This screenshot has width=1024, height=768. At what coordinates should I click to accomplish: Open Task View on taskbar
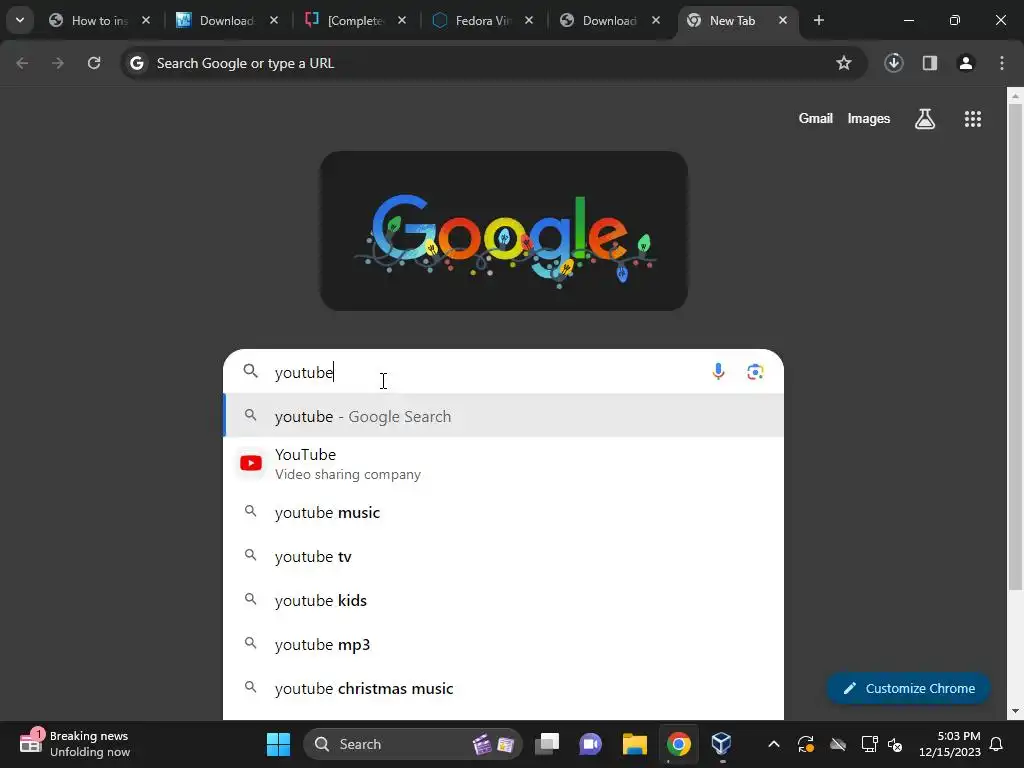(x=547, y=744)
